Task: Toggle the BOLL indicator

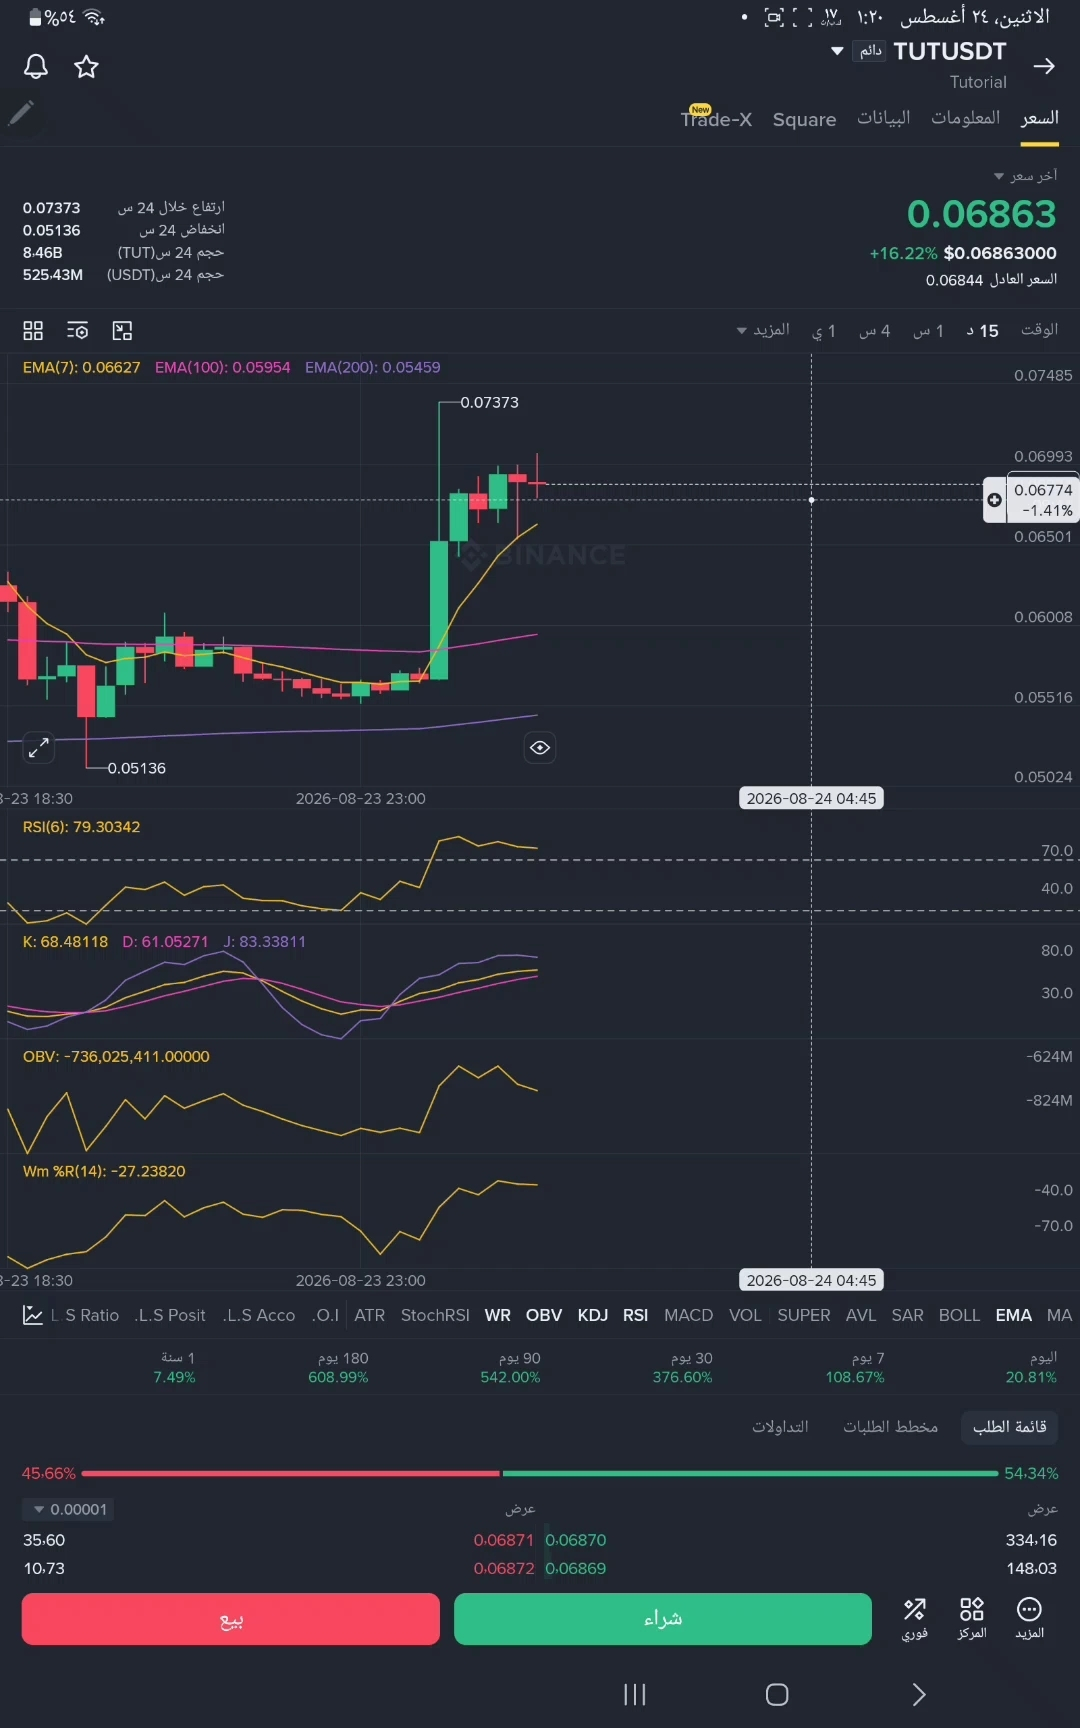Action: pos(959,1315)
